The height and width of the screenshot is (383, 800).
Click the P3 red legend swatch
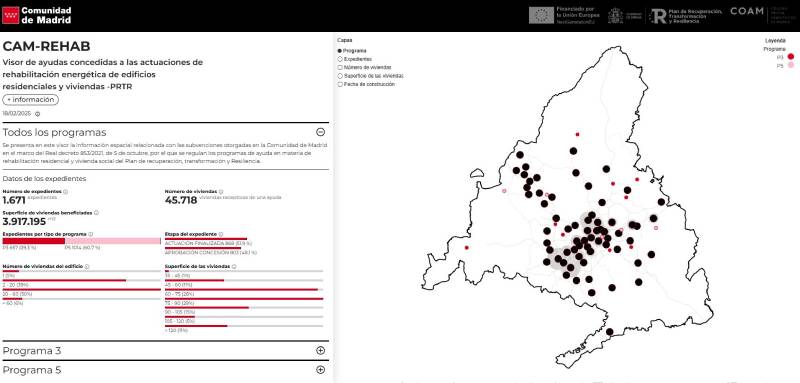[791, 57]
